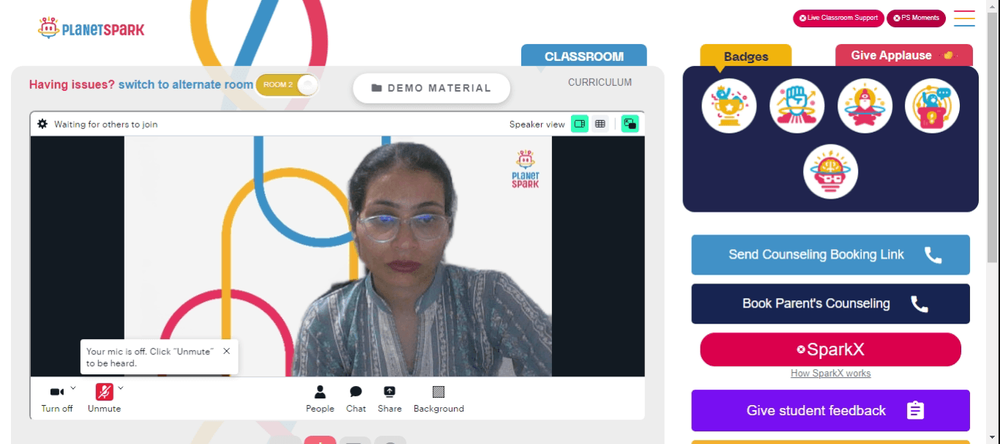Toggle the ROOM 2 switch
1000x444 pixels.
(286, 85)
